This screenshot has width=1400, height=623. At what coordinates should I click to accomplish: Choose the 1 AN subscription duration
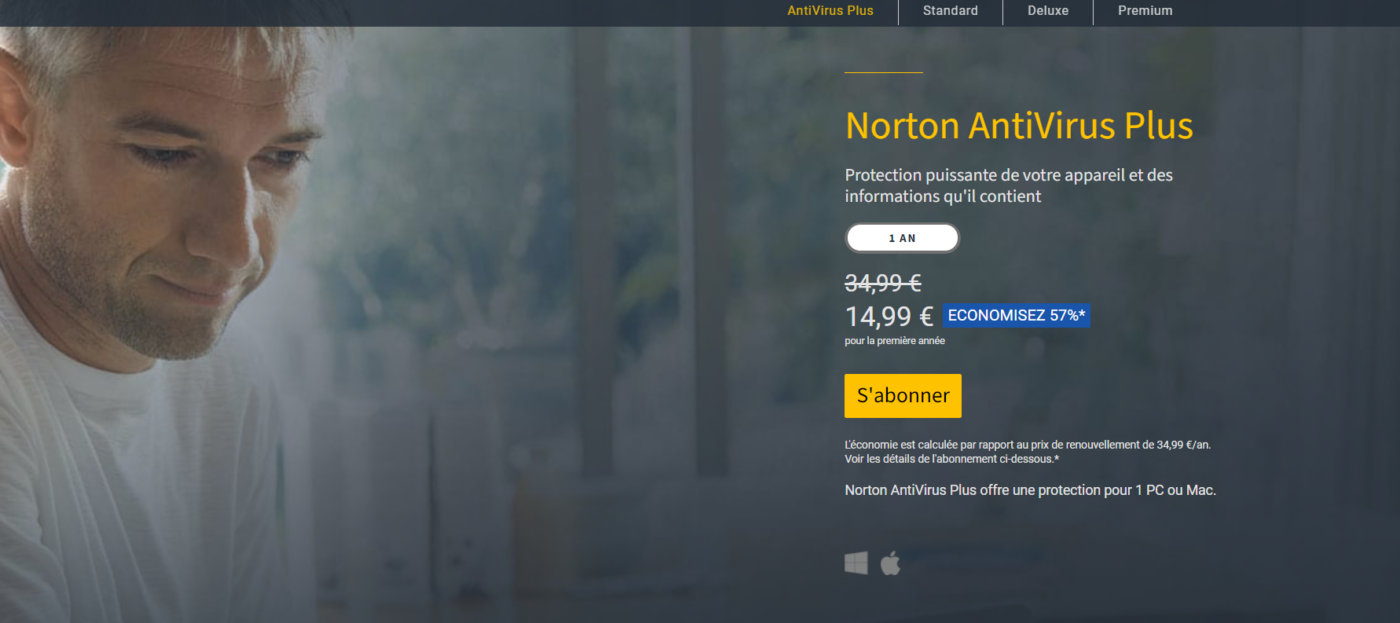[x=902, y=238]
